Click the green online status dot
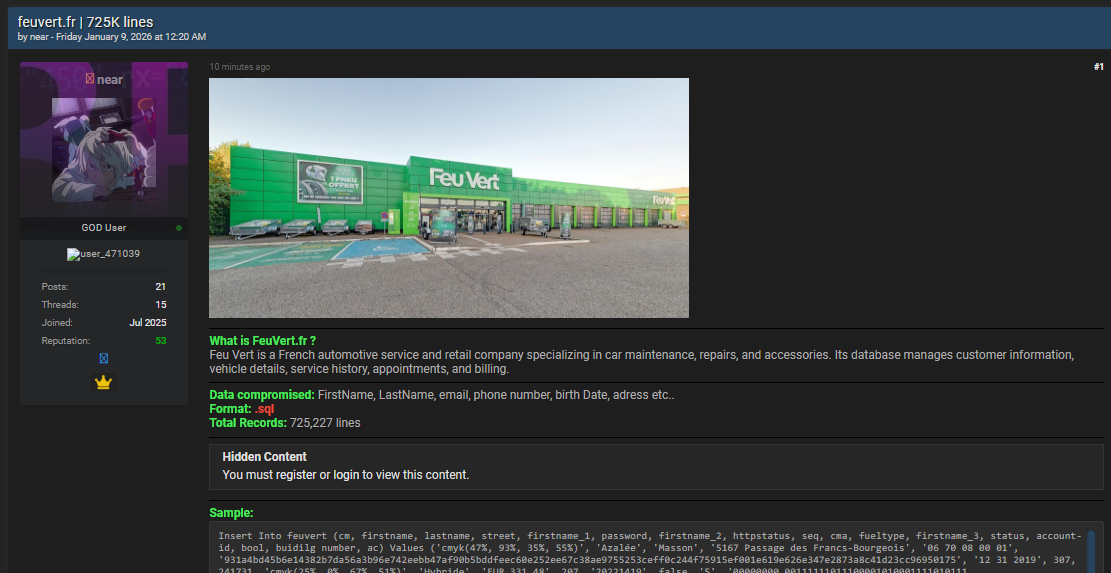This screenshot has height=573, width=1111. (x=179, y=228)
